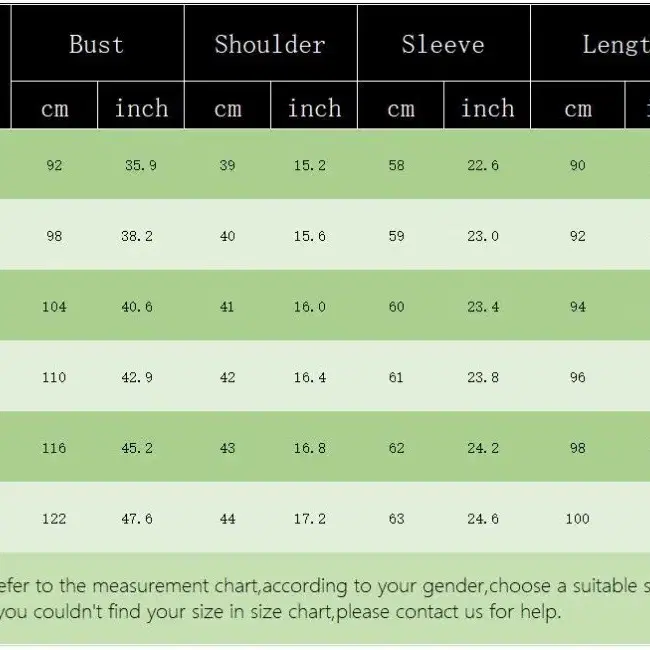650x650 pixels.
Task: Select the sleeve value 58 cell
Action: click(396, 165)
